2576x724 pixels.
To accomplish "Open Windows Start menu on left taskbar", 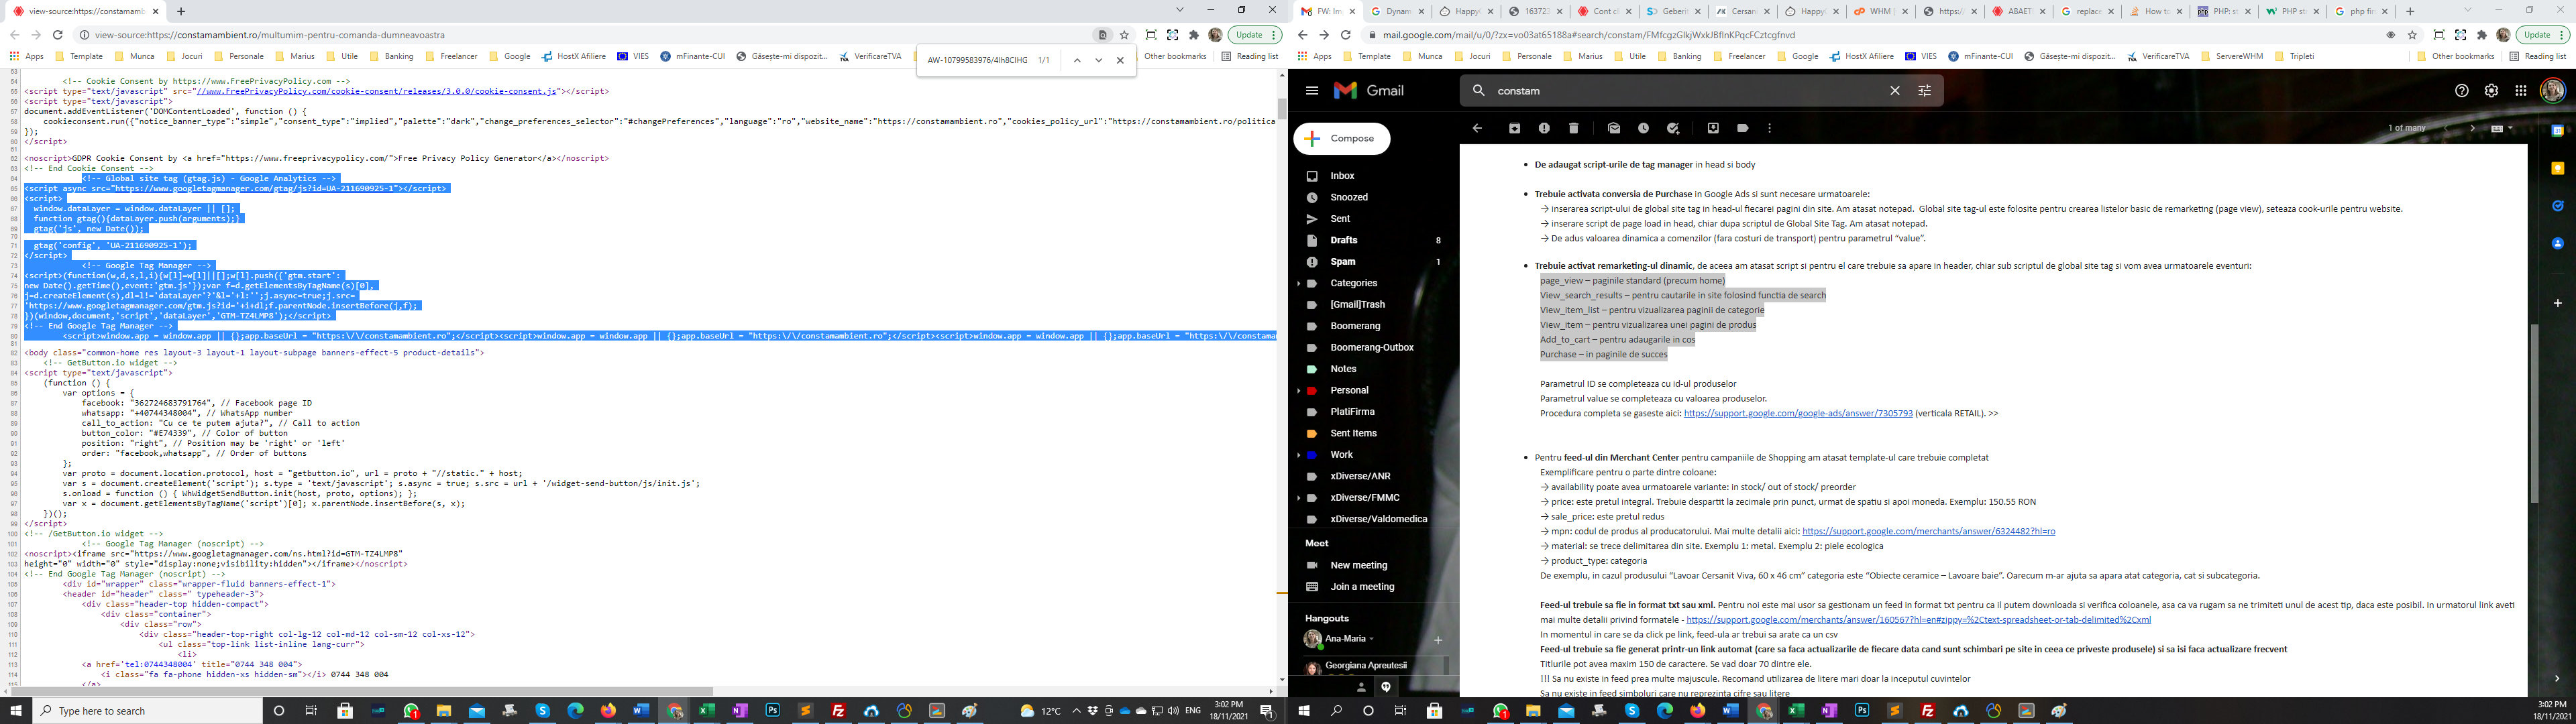I will [x=16, y=711].
